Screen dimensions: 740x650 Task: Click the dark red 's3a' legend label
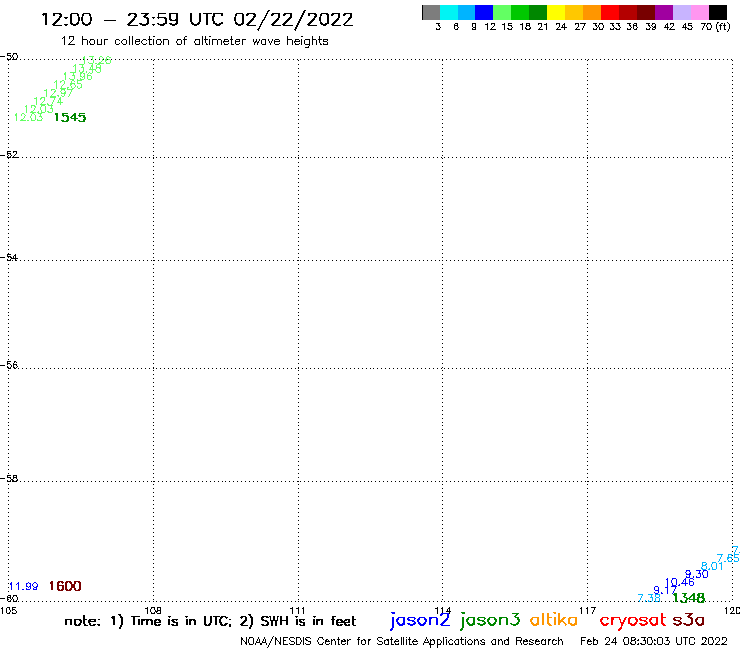[x=689, y=621]
